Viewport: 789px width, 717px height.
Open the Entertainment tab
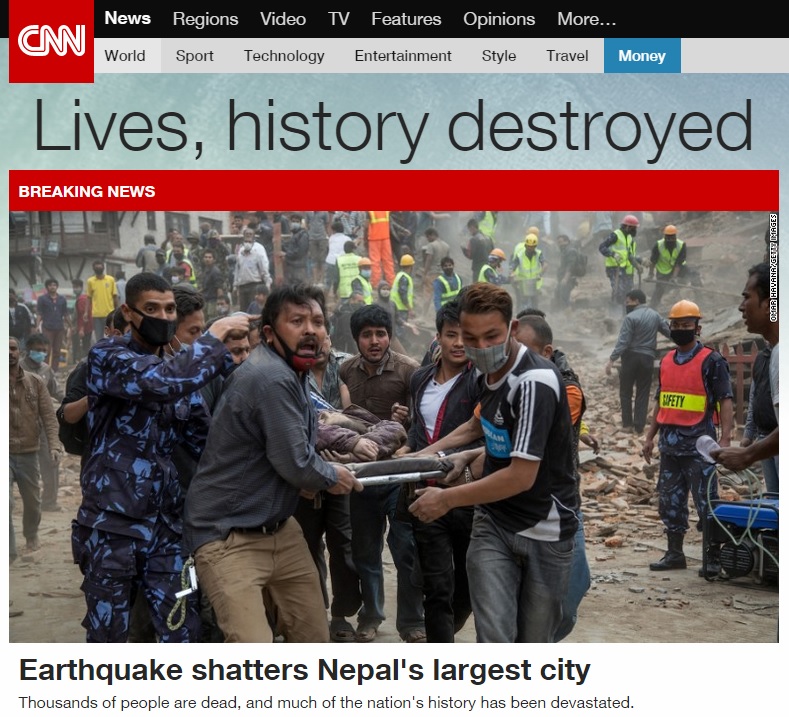[403, 56]
